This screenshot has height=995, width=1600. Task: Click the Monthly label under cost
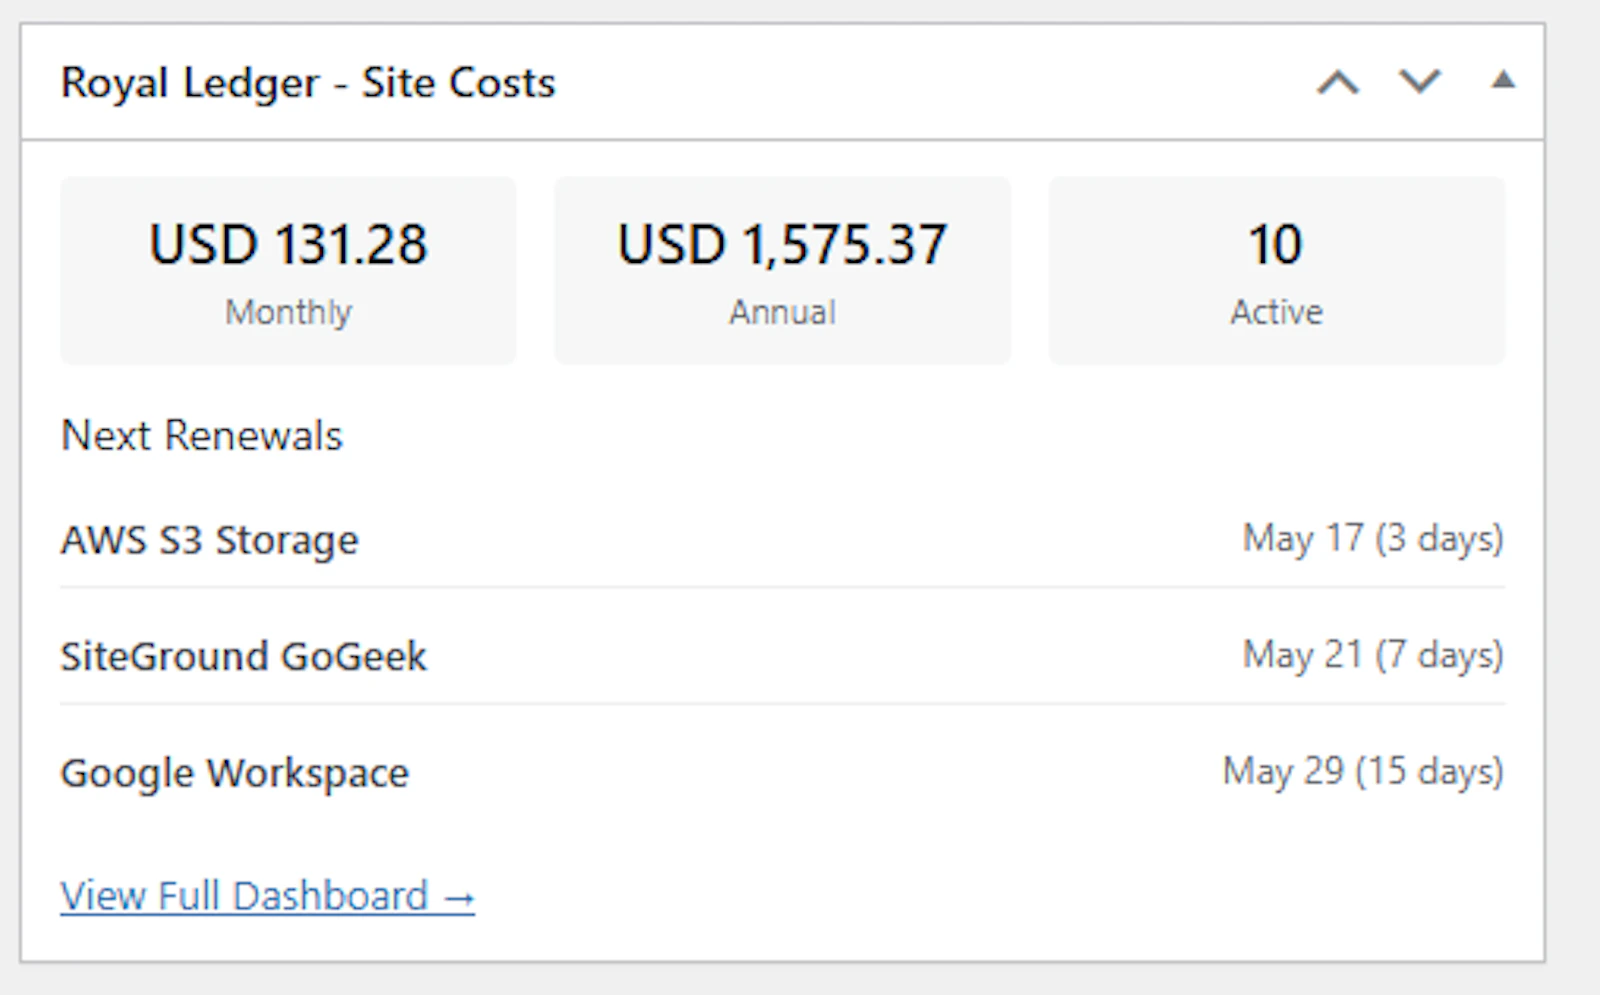point(288,312)
